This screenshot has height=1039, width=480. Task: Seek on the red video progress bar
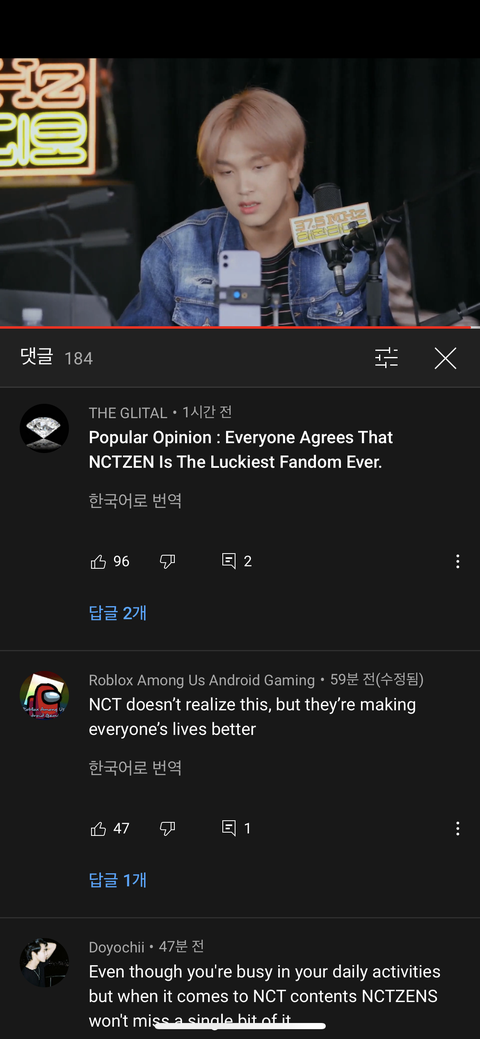point(240,327)
